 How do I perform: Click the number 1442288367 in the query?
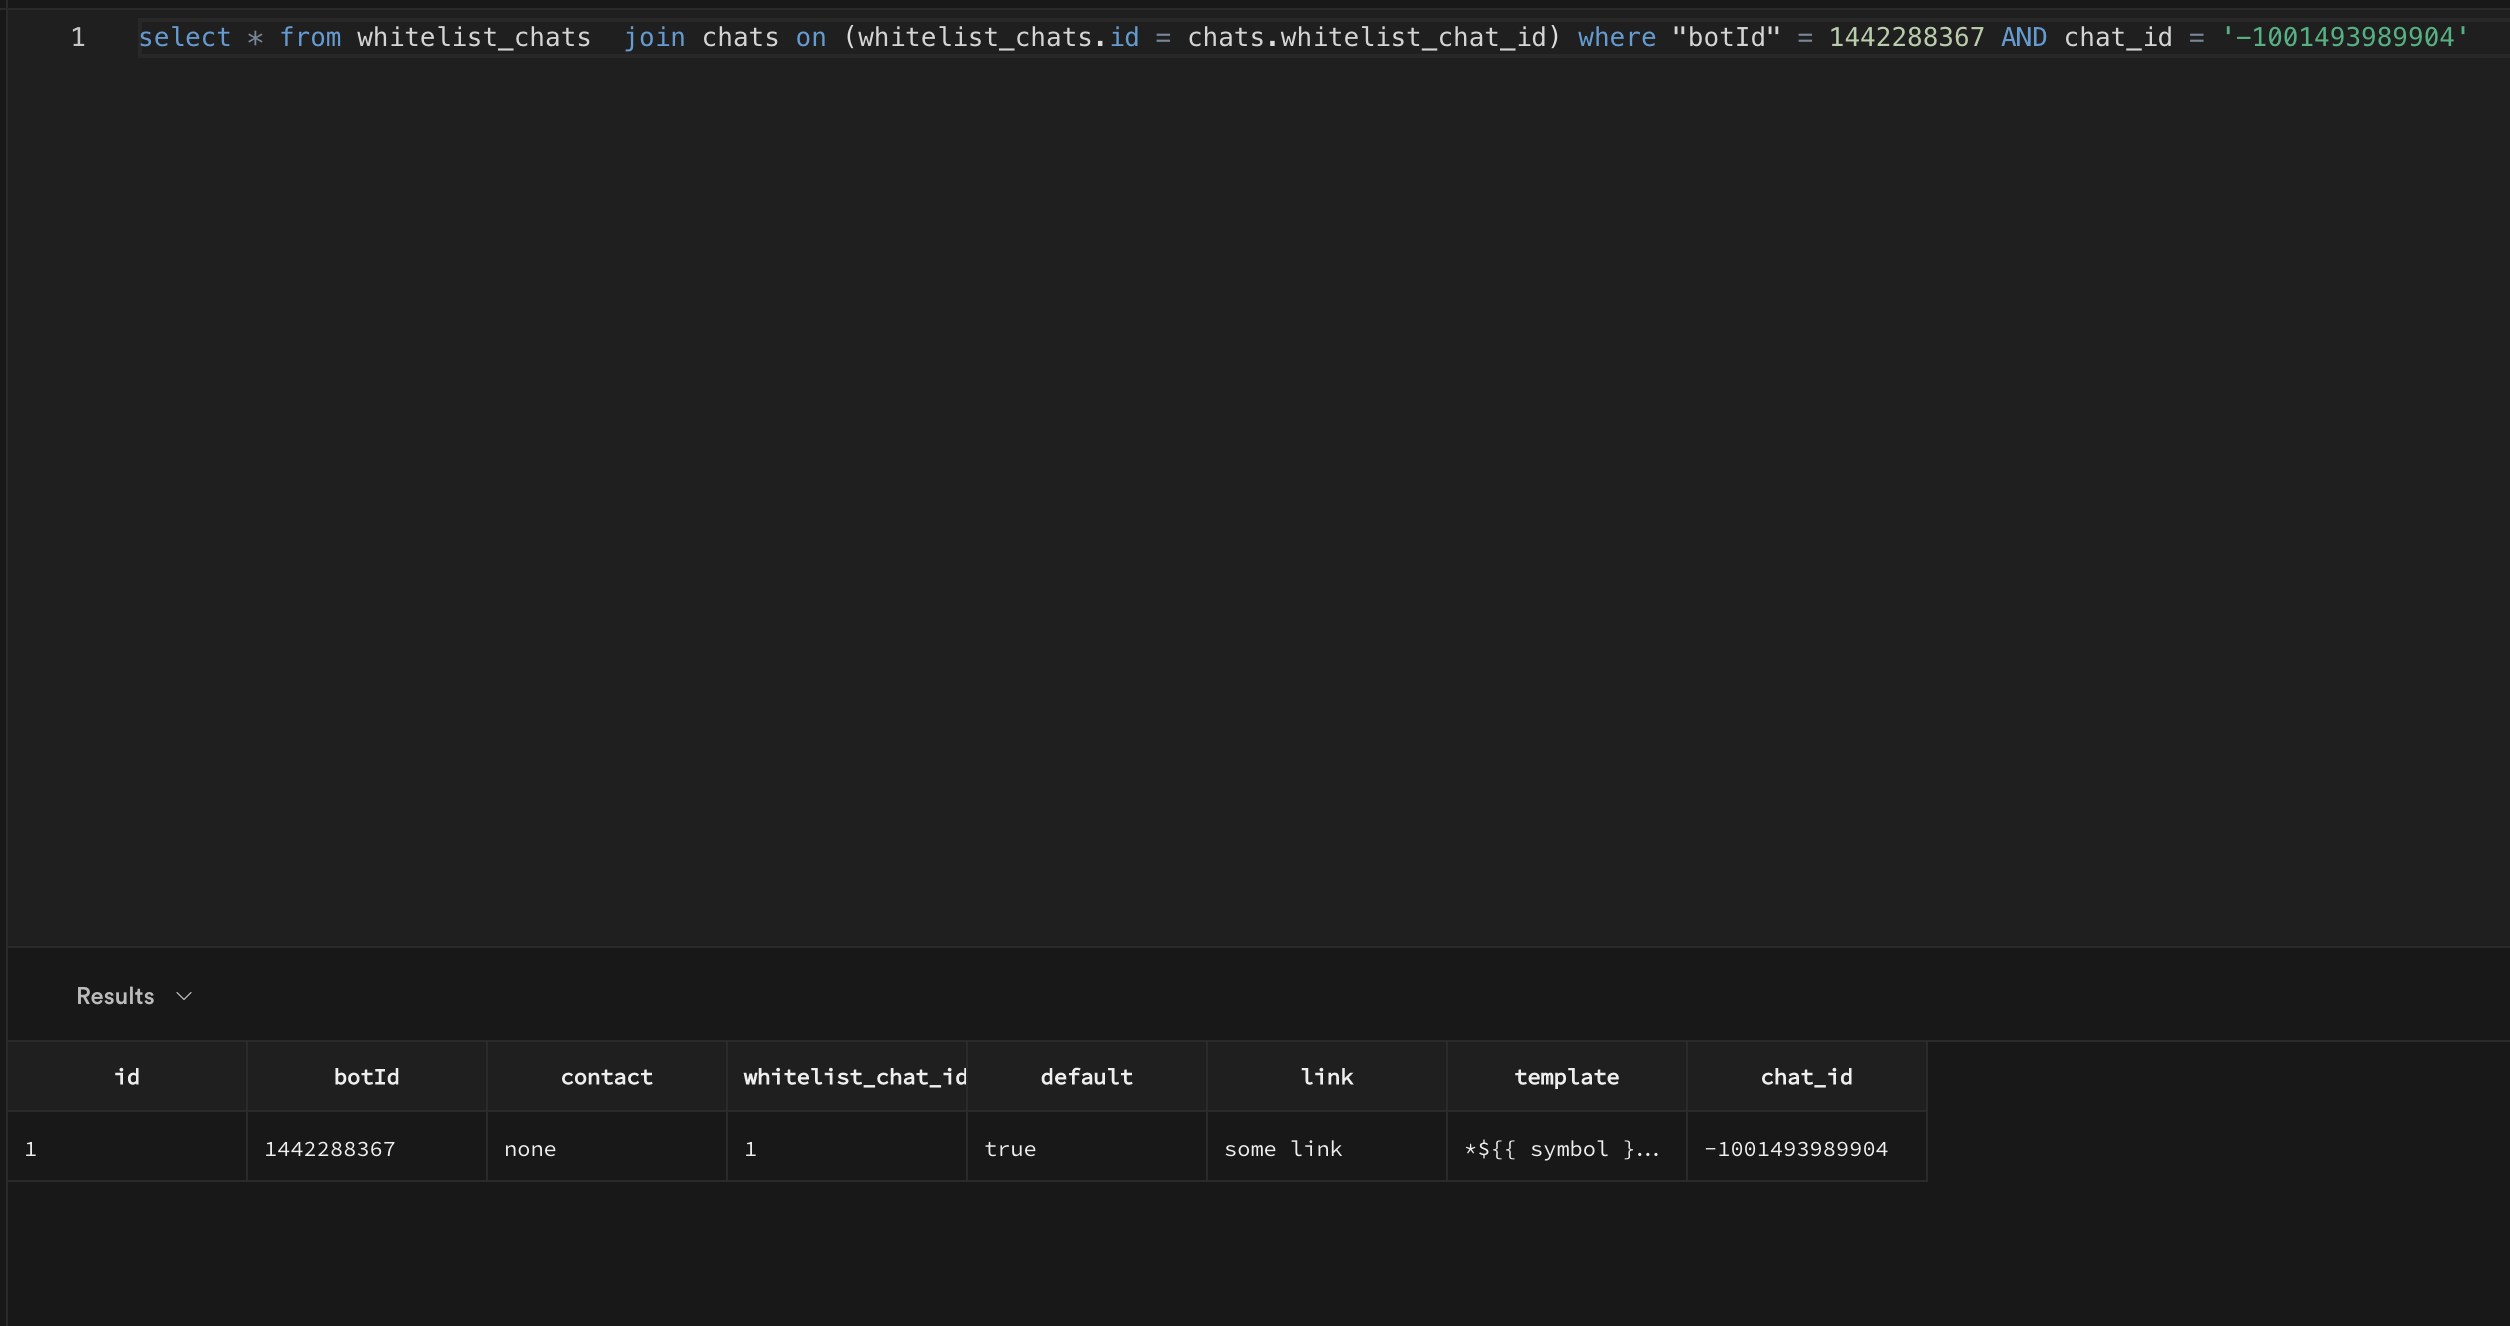point(1907,38)
